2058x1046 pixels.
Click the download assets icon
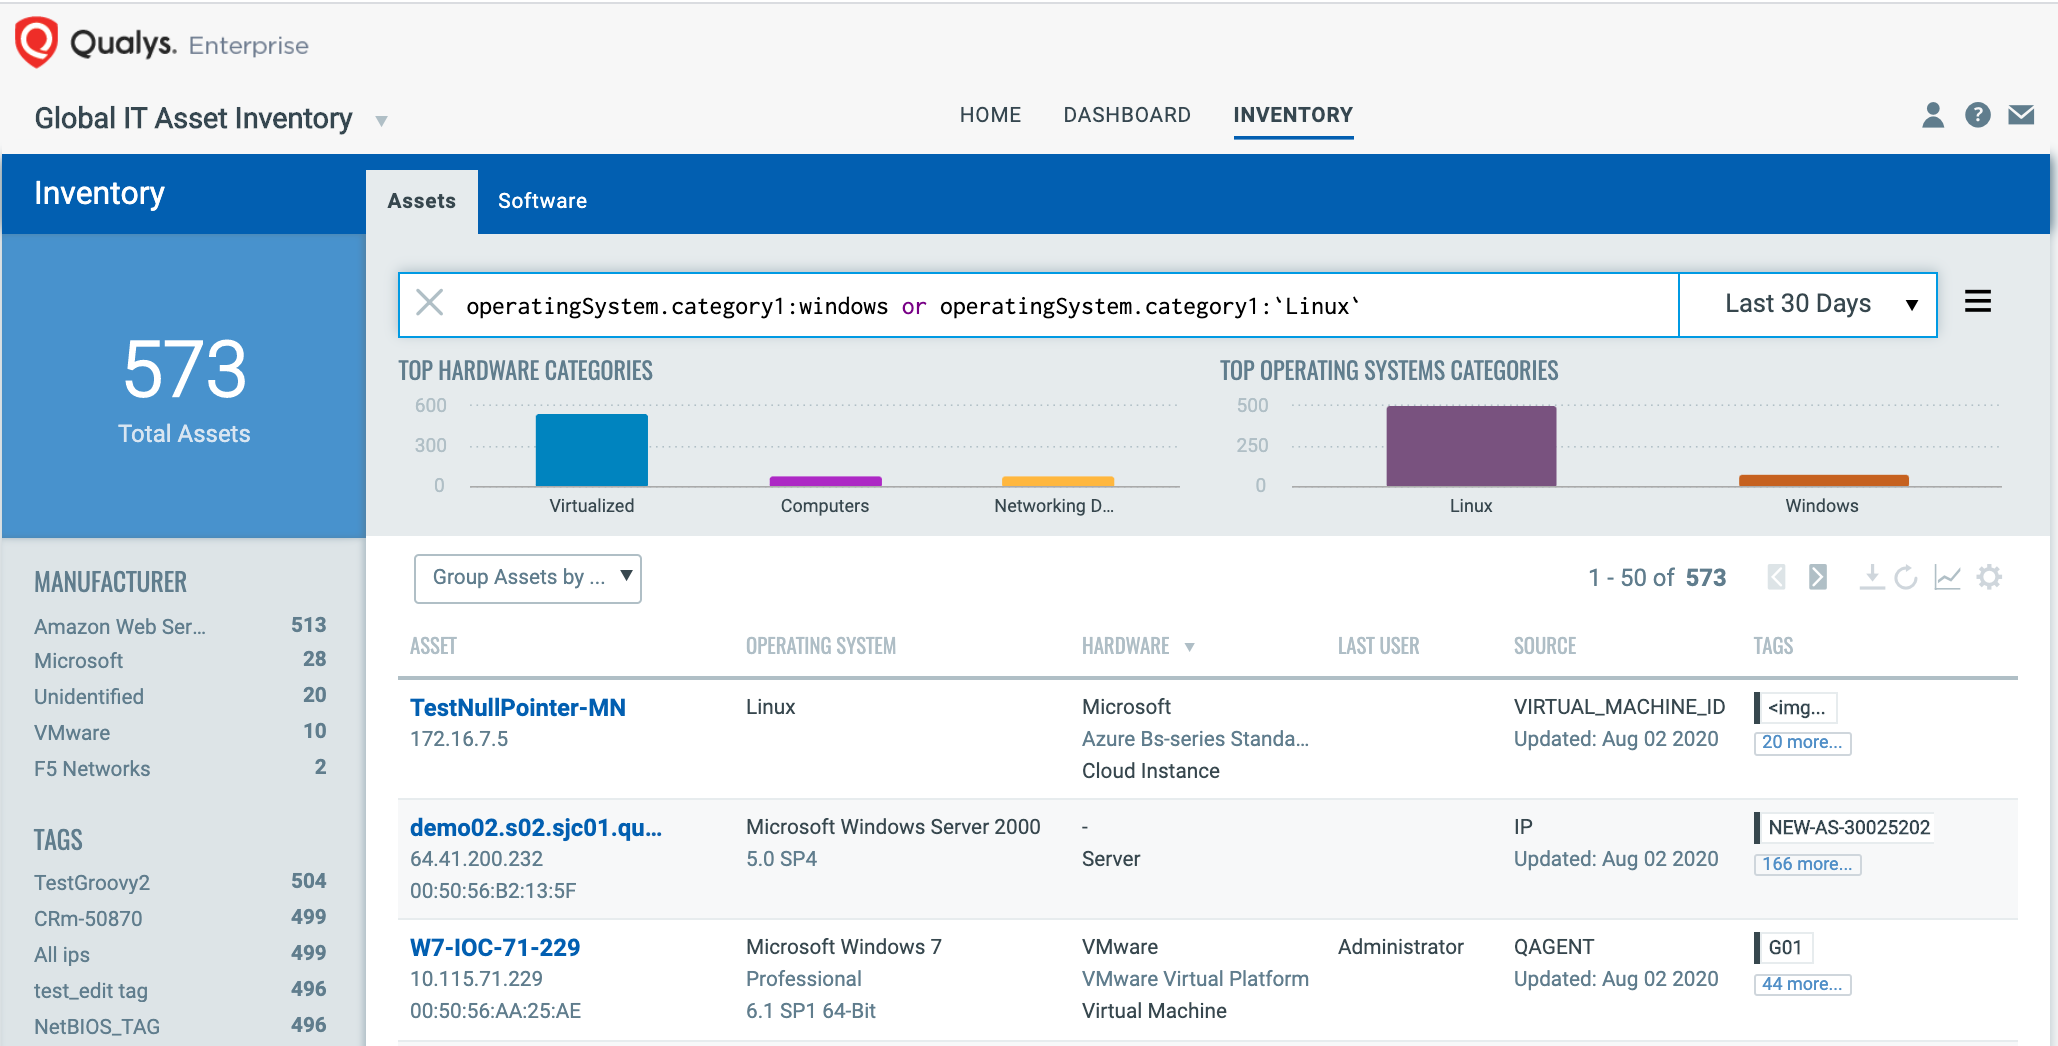coord(1871,577)
